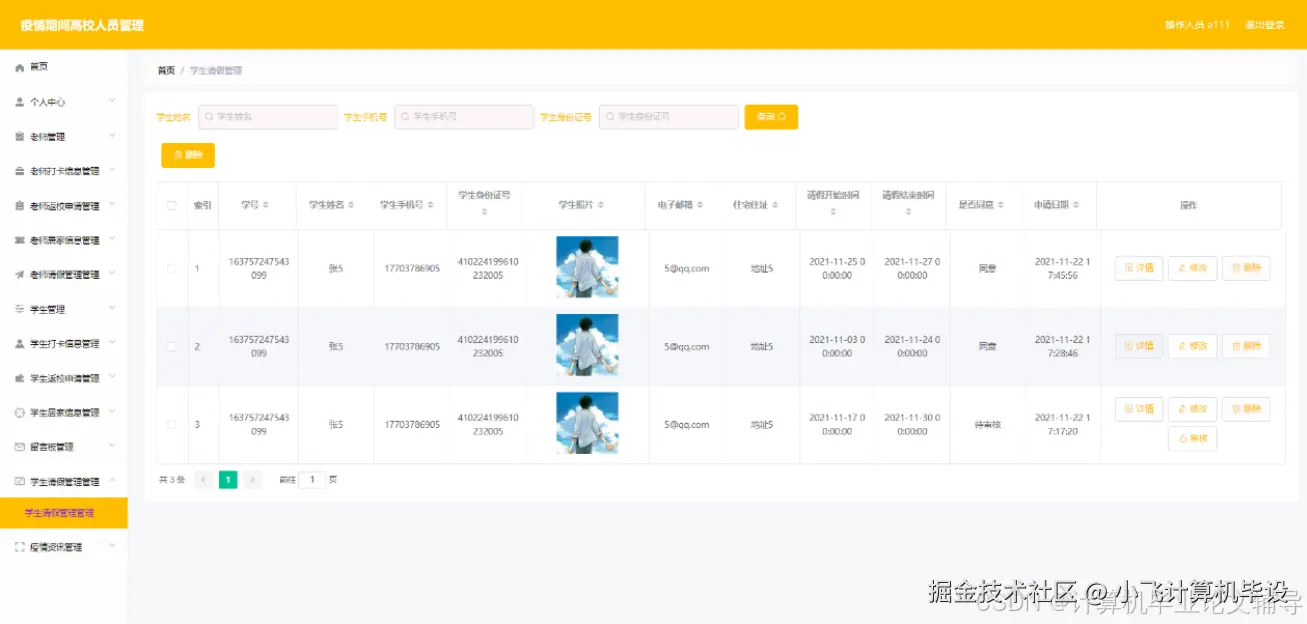Expand the 疫情资讯管理 menu chevron
The image size is (1307, 624).
(x=112, y=546)
